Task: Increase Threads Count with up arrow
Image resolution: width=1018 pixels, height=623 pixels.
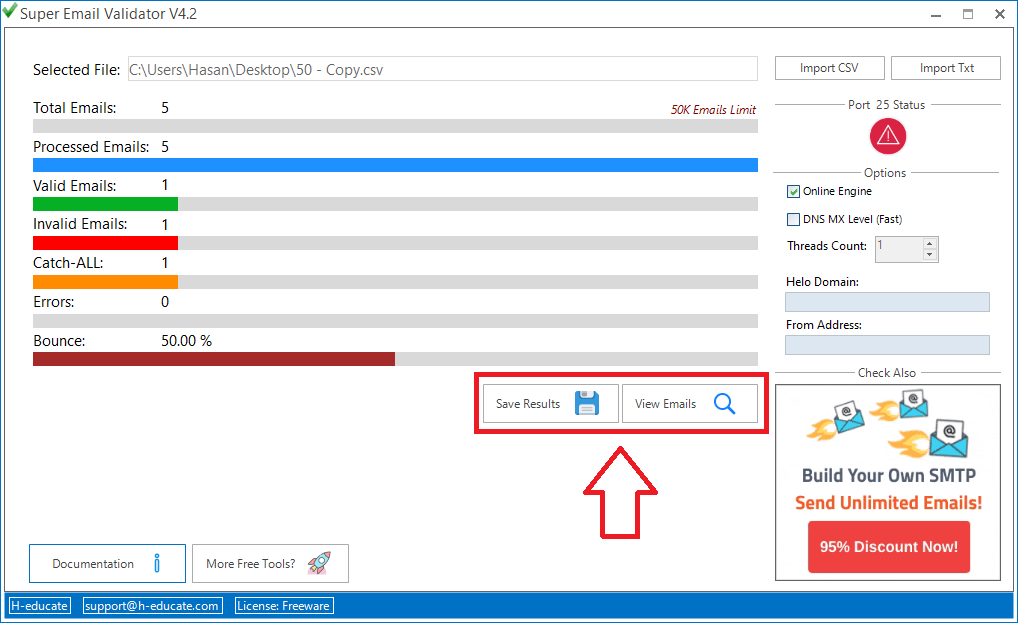Action: click(x=930, y=243)
